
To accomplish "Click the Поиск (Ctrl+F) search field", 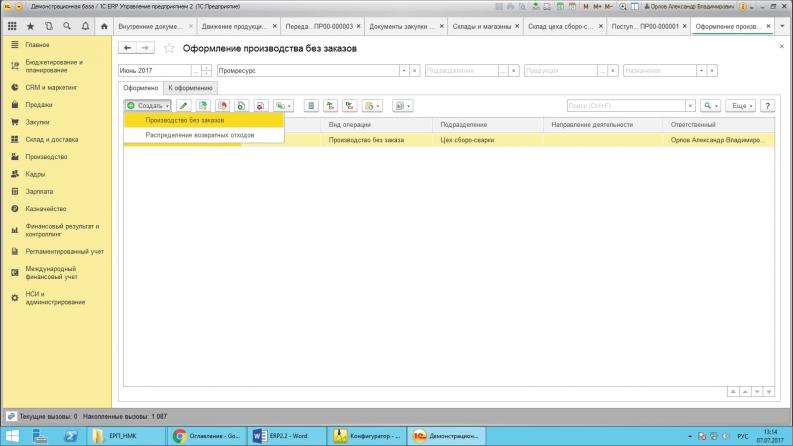I will click(628, 105).
